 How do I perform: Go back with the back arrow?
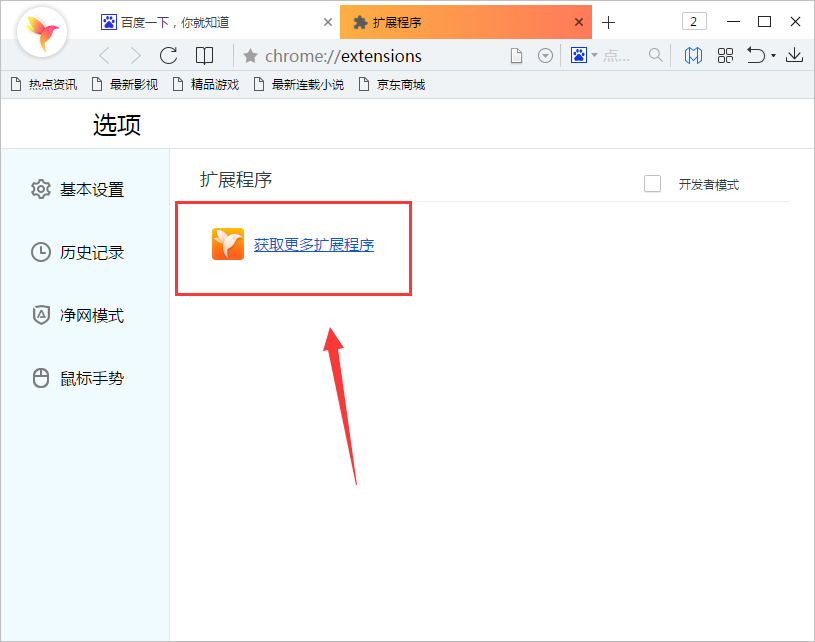[x=104, y=55]
